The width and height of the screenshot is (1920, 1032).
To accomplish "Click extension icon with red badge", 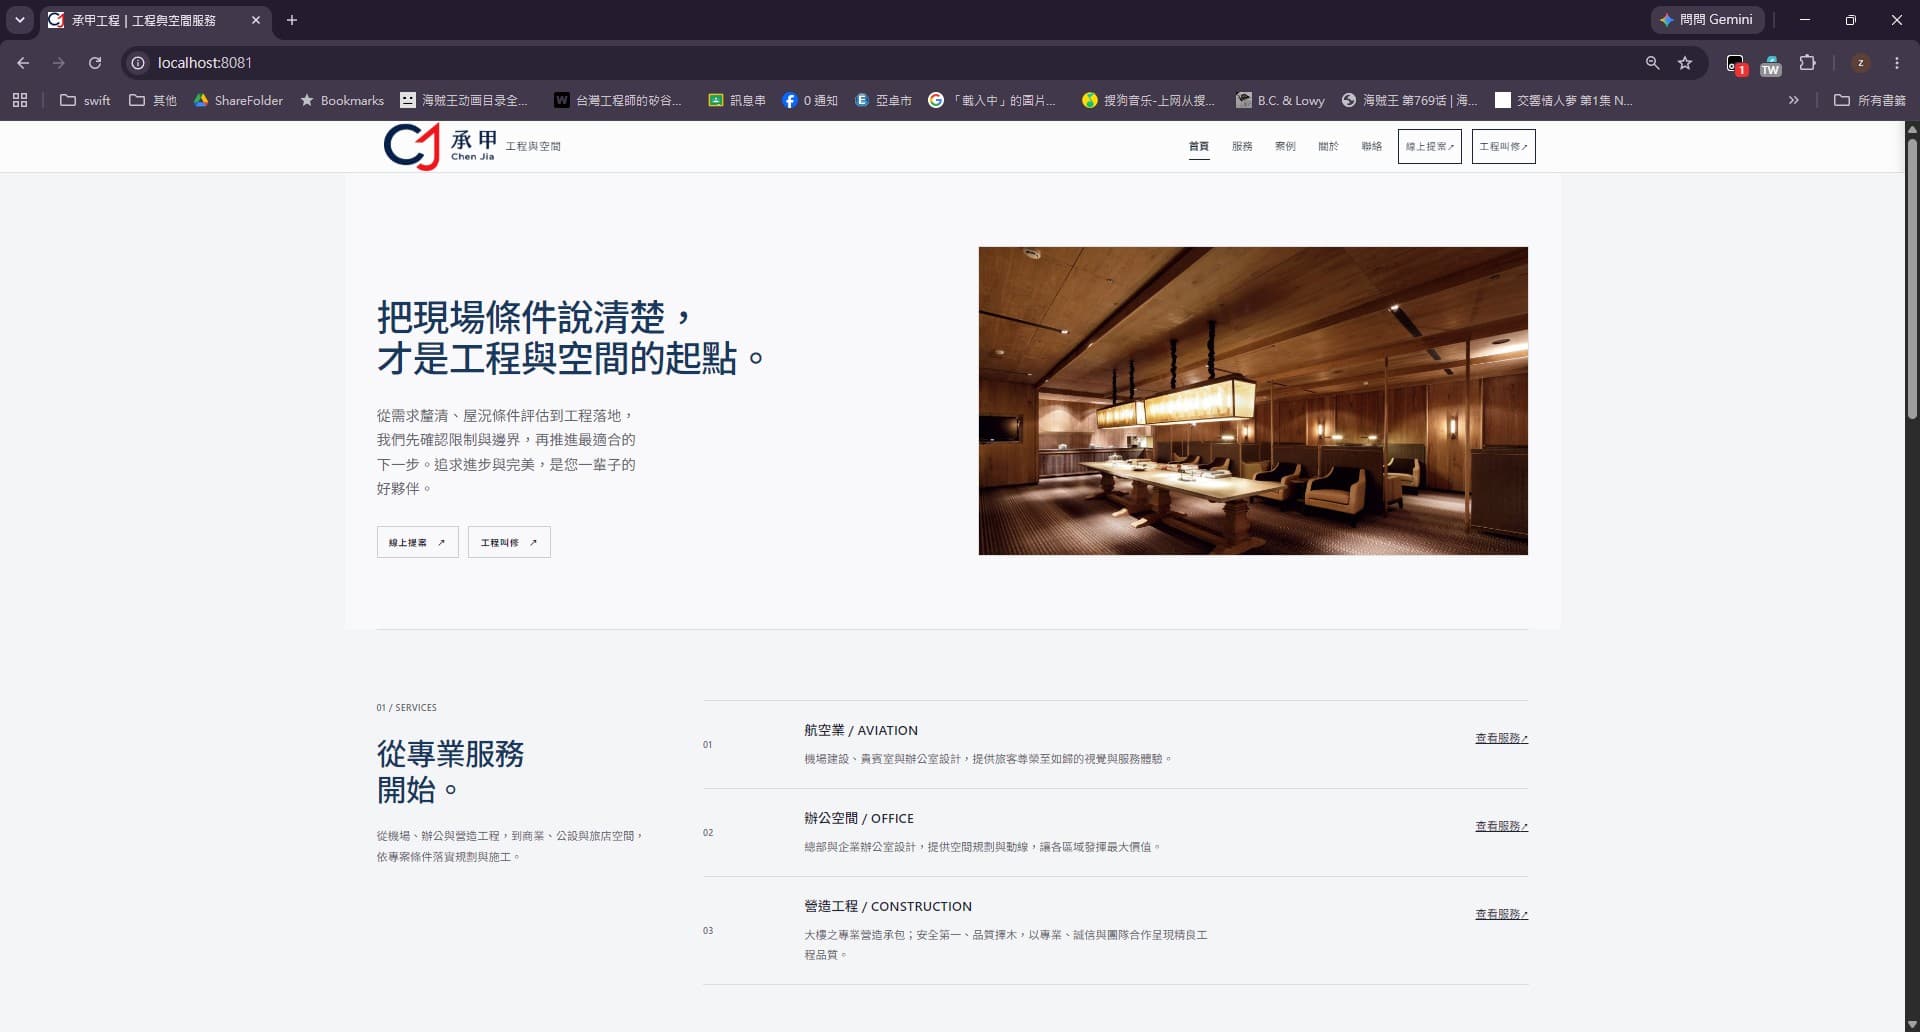I will pyautogui.click(x=1736, y=64).
